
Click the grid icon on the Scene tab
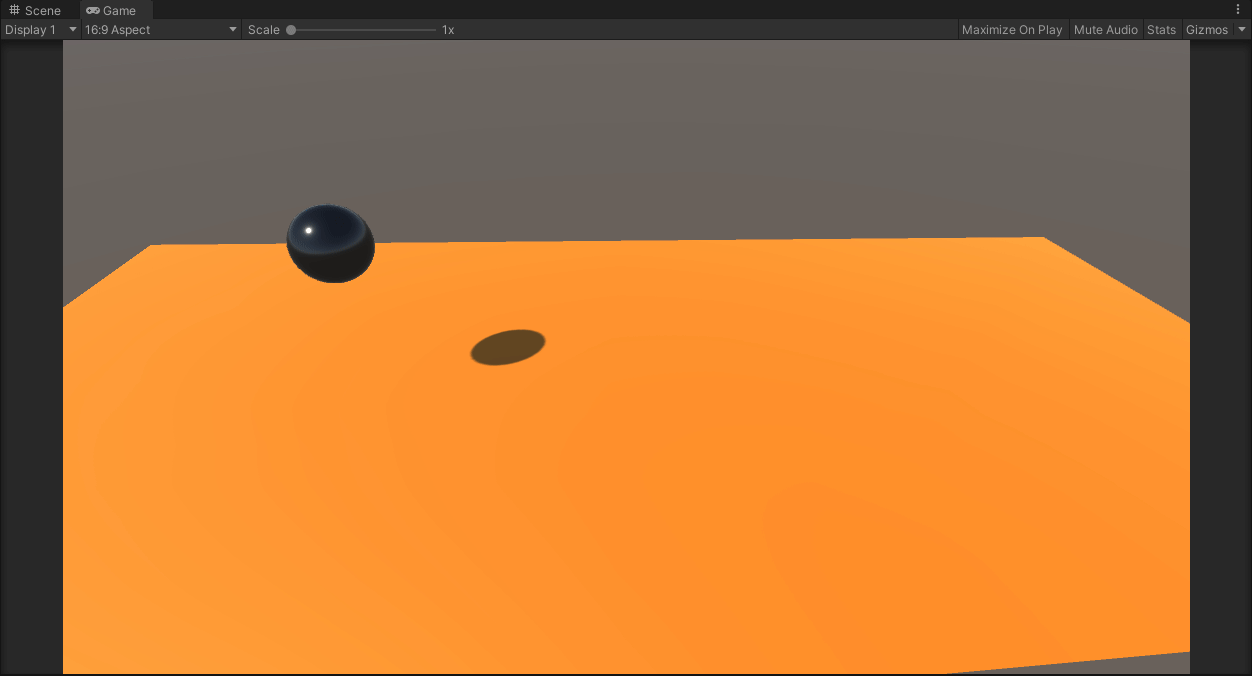click(x=12, y=10)
